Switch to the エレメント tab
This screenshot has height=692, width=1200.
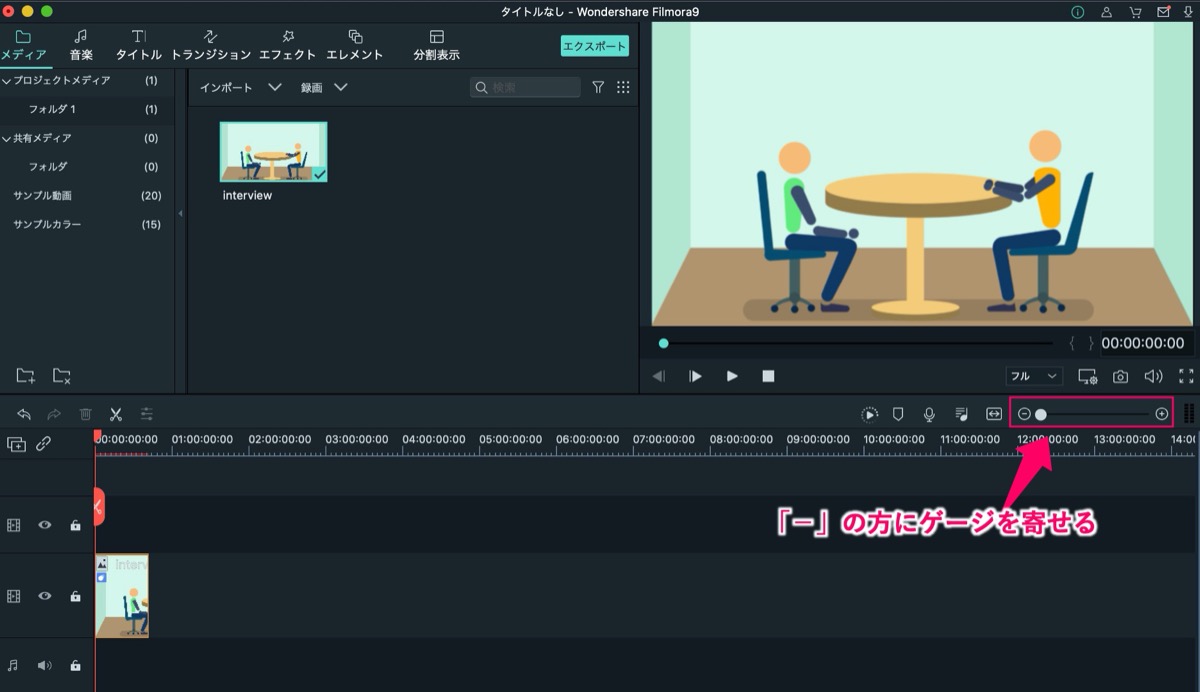(x=355, y=46)
